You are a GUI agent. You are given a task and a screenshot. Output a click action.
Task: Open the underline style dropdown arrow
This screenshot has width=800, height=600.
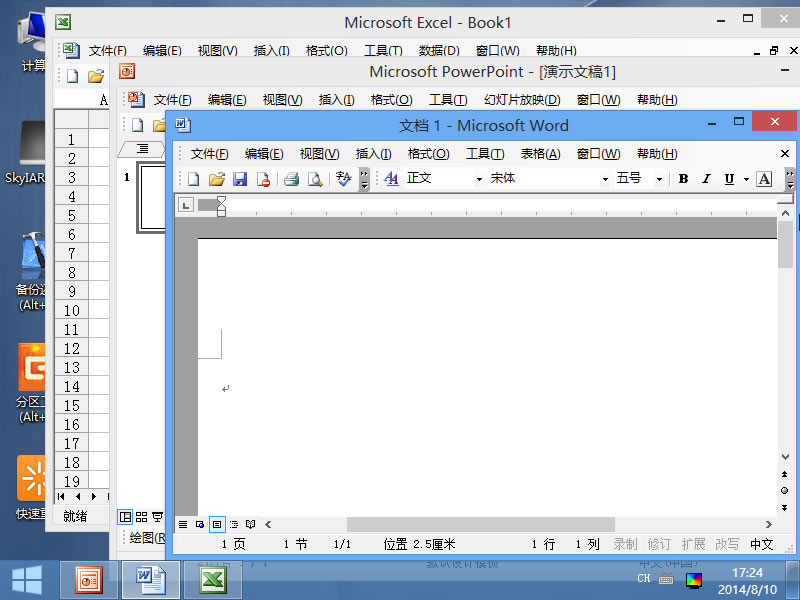click(x=746, y=179)
